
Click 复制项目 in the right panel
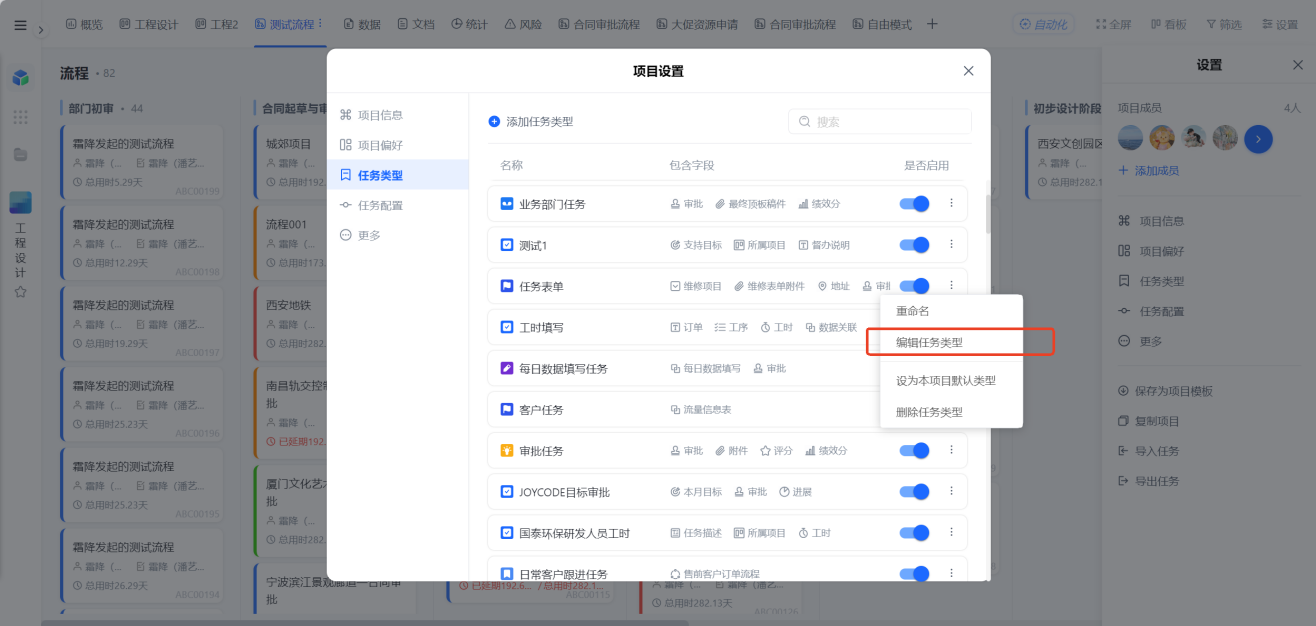pyautogui.click(x=1149, y=421)
